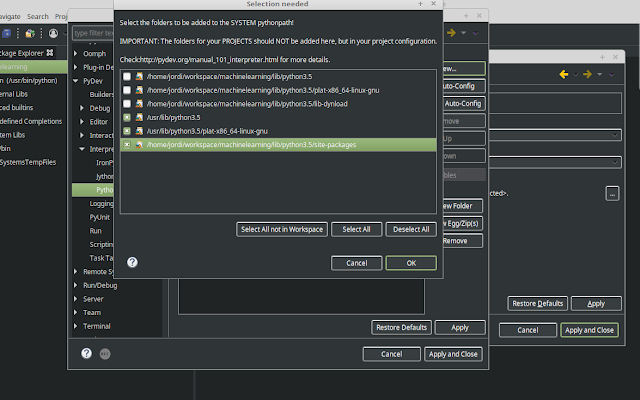The height and width of the screenshot is (400, 640).
Task: Open help icon in Preferences window
Action: pos(87,353)
